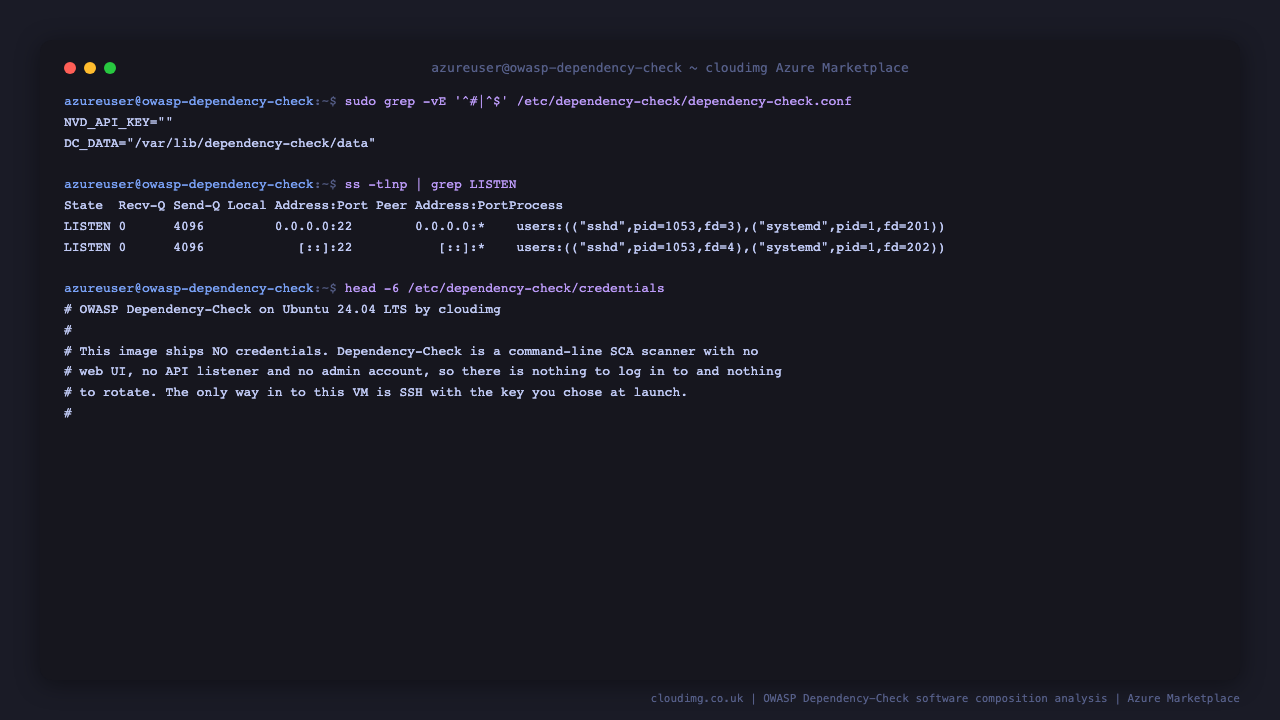Viewport: 1280px width, 720px height.
Task: Select the LISTEN row for 0.0.0.0:22
Action: (x=504, y=227)
